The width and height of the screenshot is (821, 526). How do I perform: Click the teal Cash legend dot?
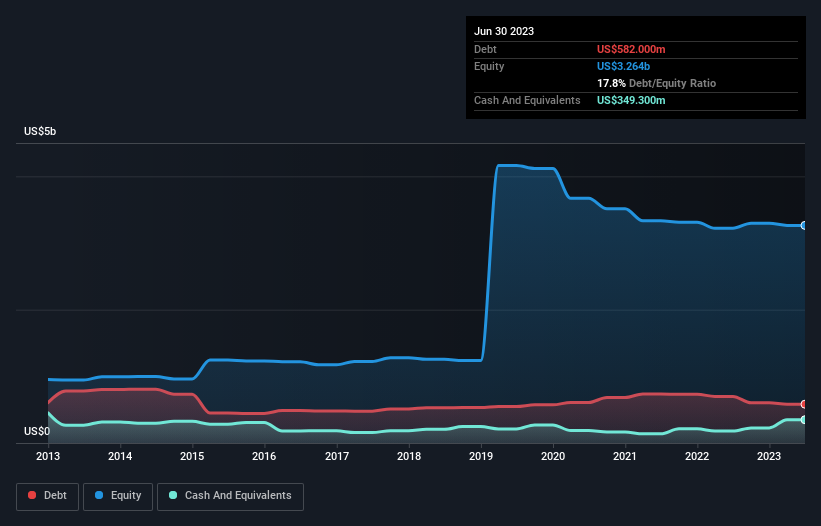173,495
